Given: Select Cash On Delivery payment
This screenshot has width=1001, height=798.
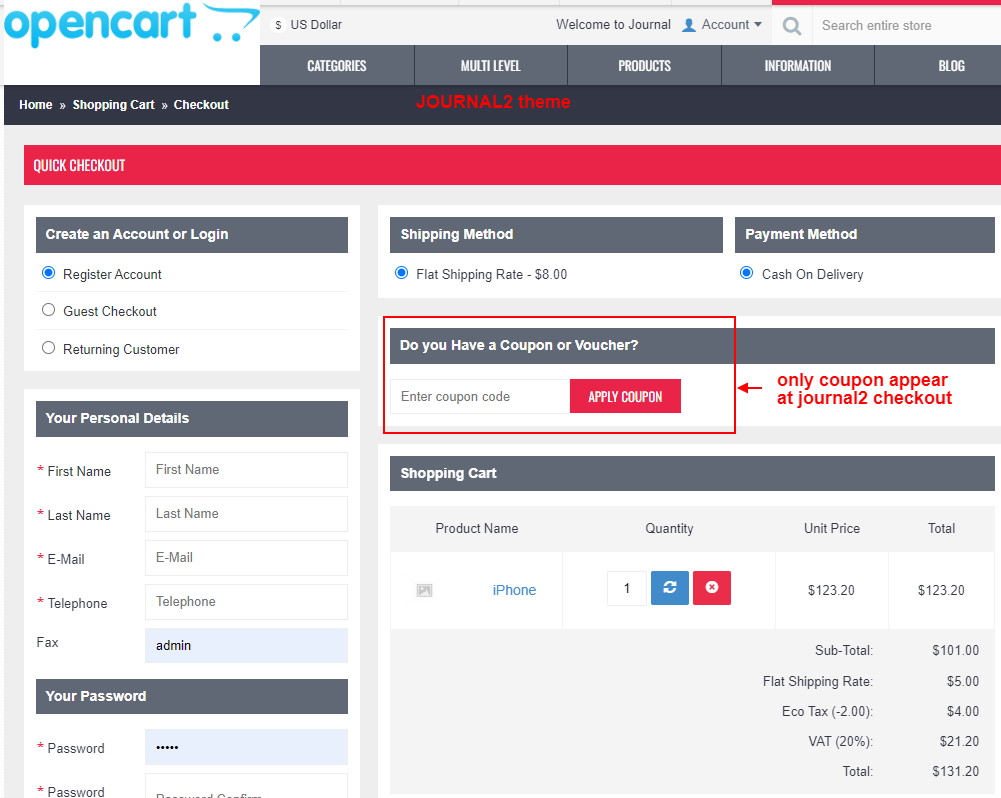Looking at the screenshot, I should [x=746, y=273].
